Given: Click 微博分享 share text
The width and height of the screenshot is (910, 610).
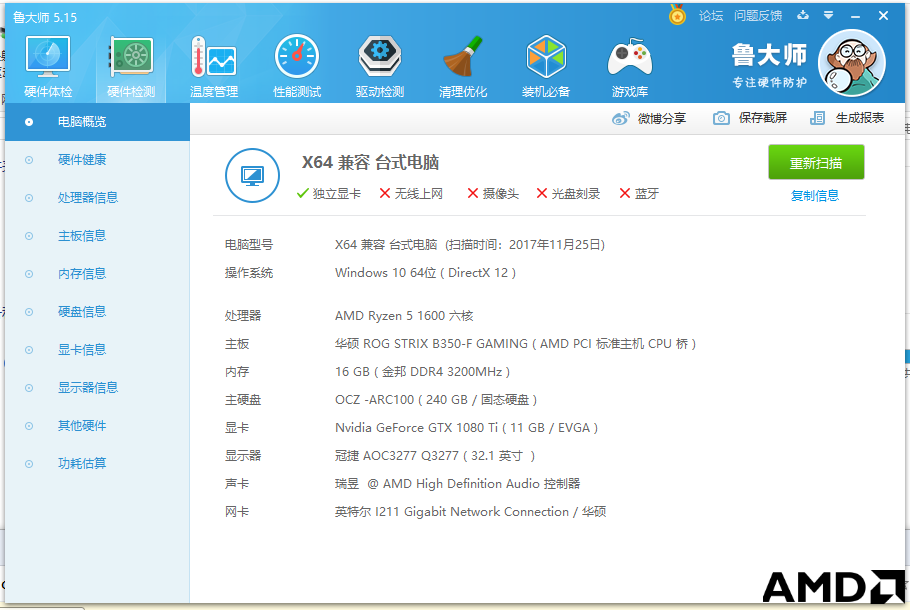Looking at the screenshot, I should [662, 118].
